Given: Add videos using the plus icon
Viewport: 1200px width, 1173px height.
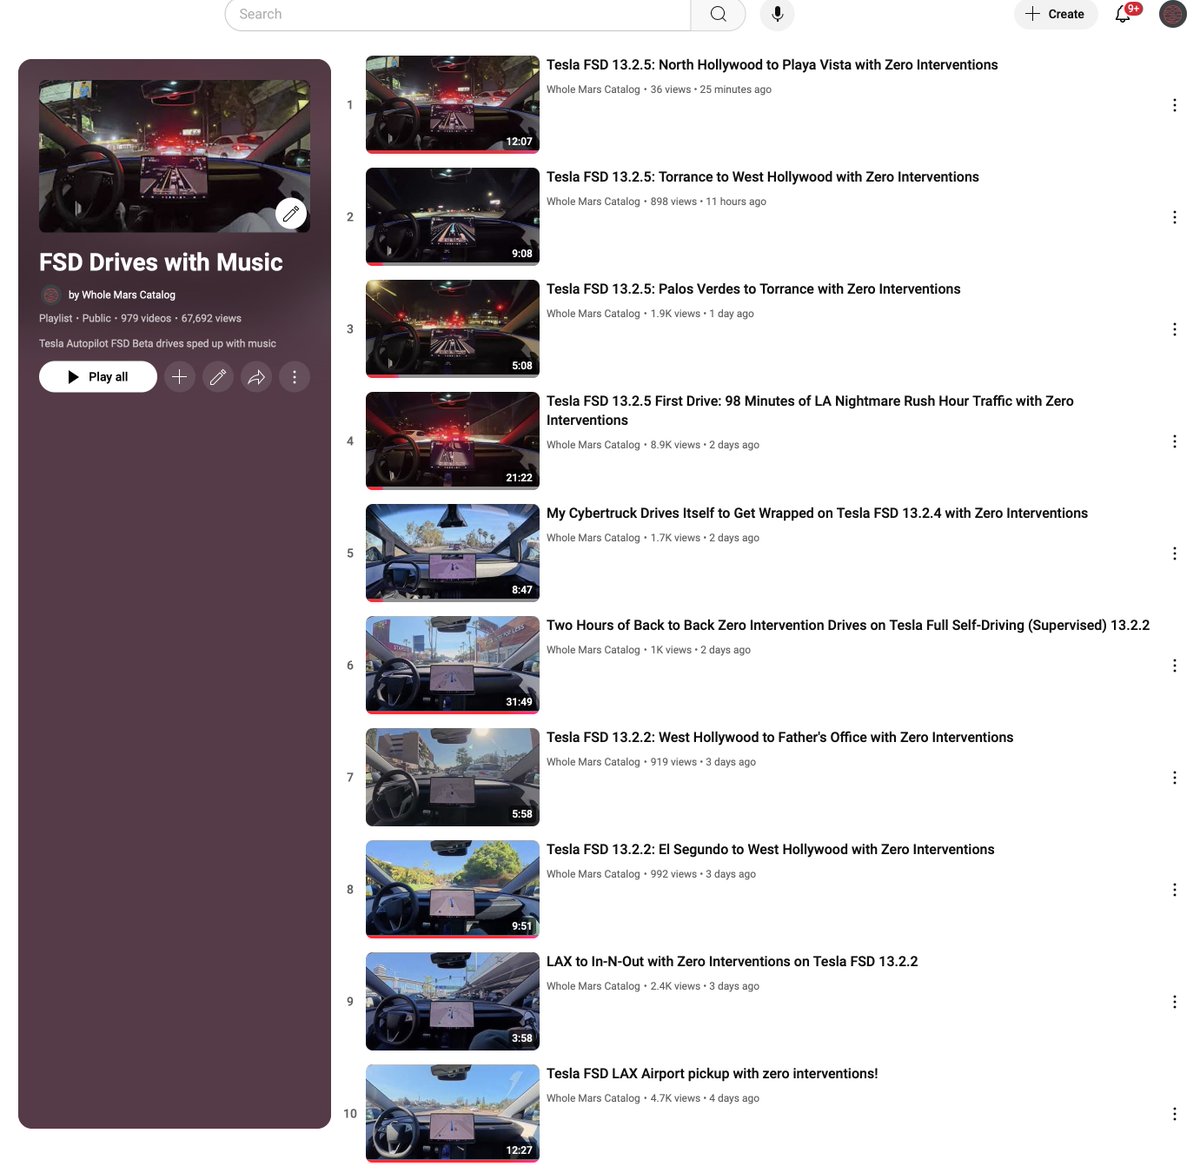Looking at the screenshot, I should point(179,376).
